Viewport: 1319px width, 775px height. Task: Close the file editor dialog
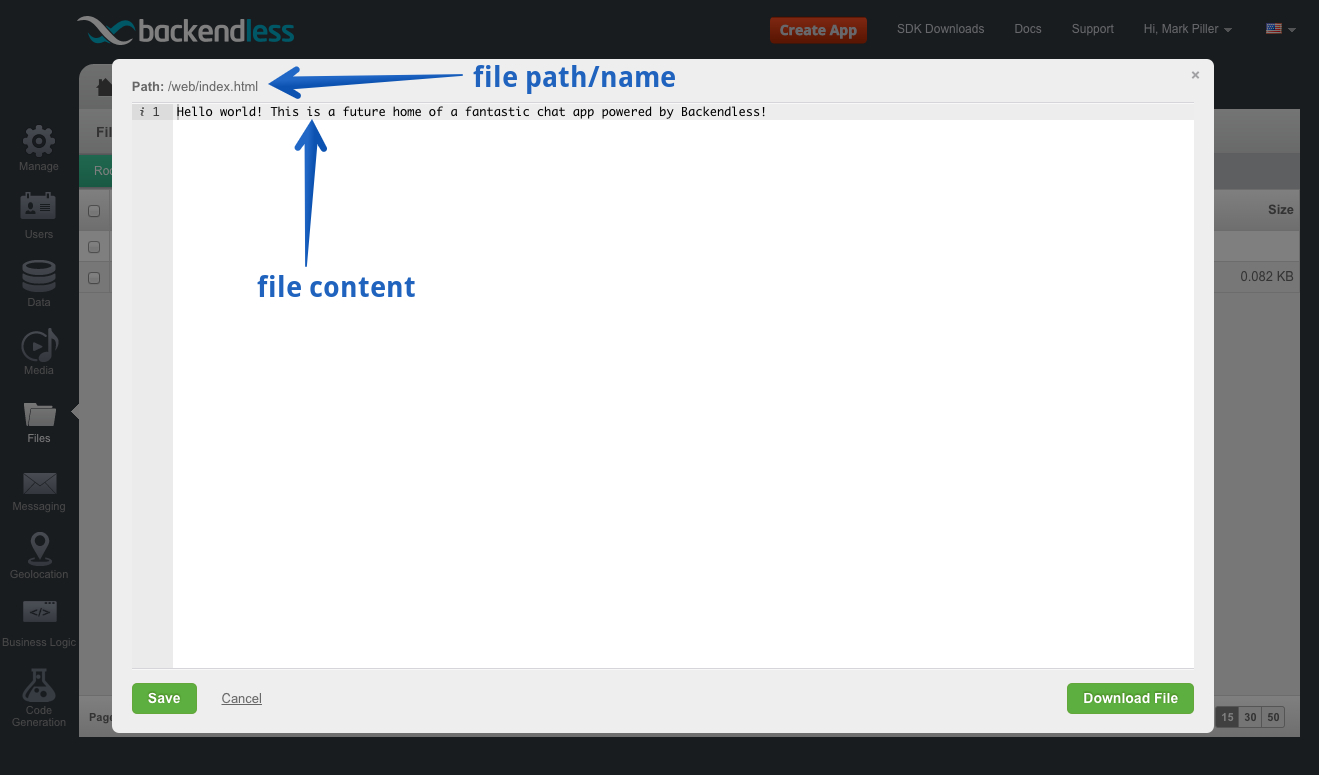click(x=1195, y=75)
